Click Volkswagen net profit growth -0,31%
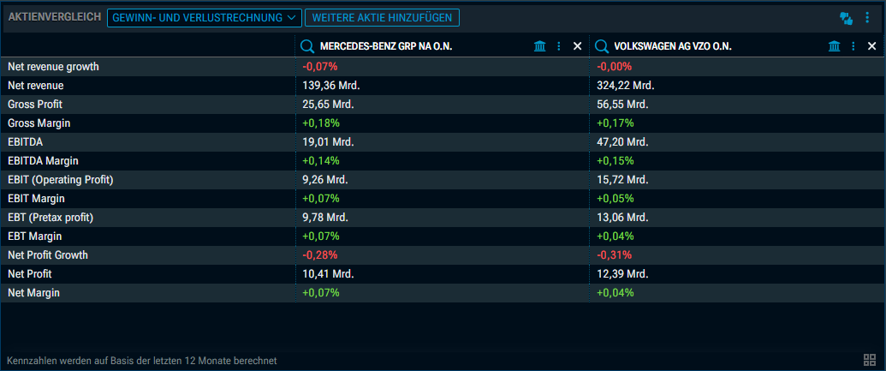 (614, 255)
